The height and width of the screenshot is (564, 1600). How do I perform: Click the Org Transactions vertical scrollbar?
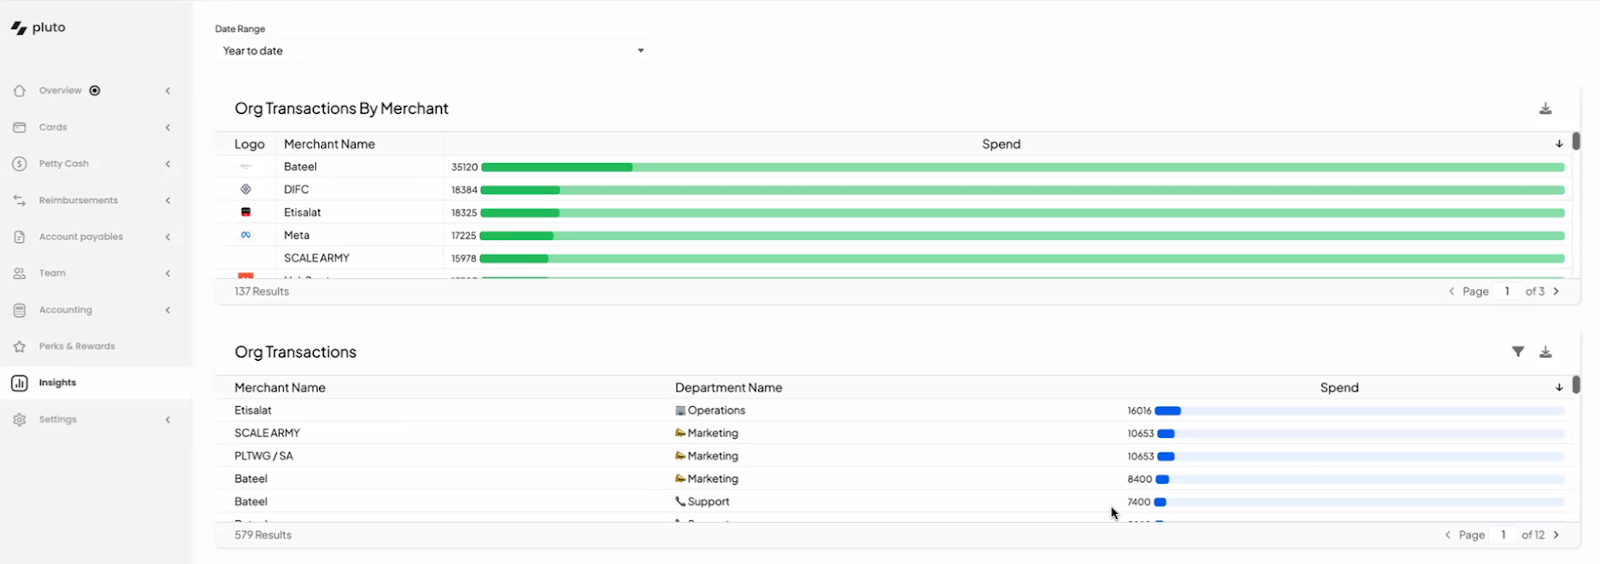click(x=1576, y=385)
